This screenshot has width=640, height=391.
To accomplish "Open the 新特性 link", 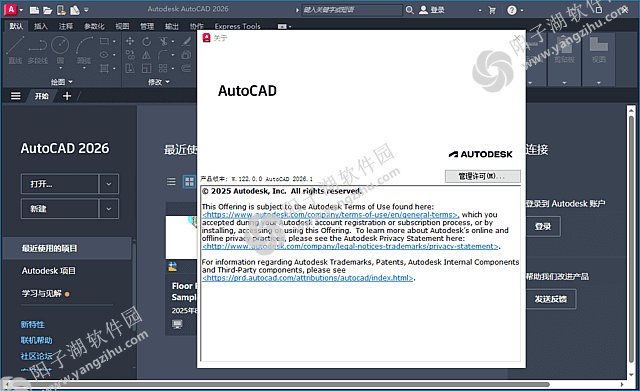I will [x=33, y=325].
